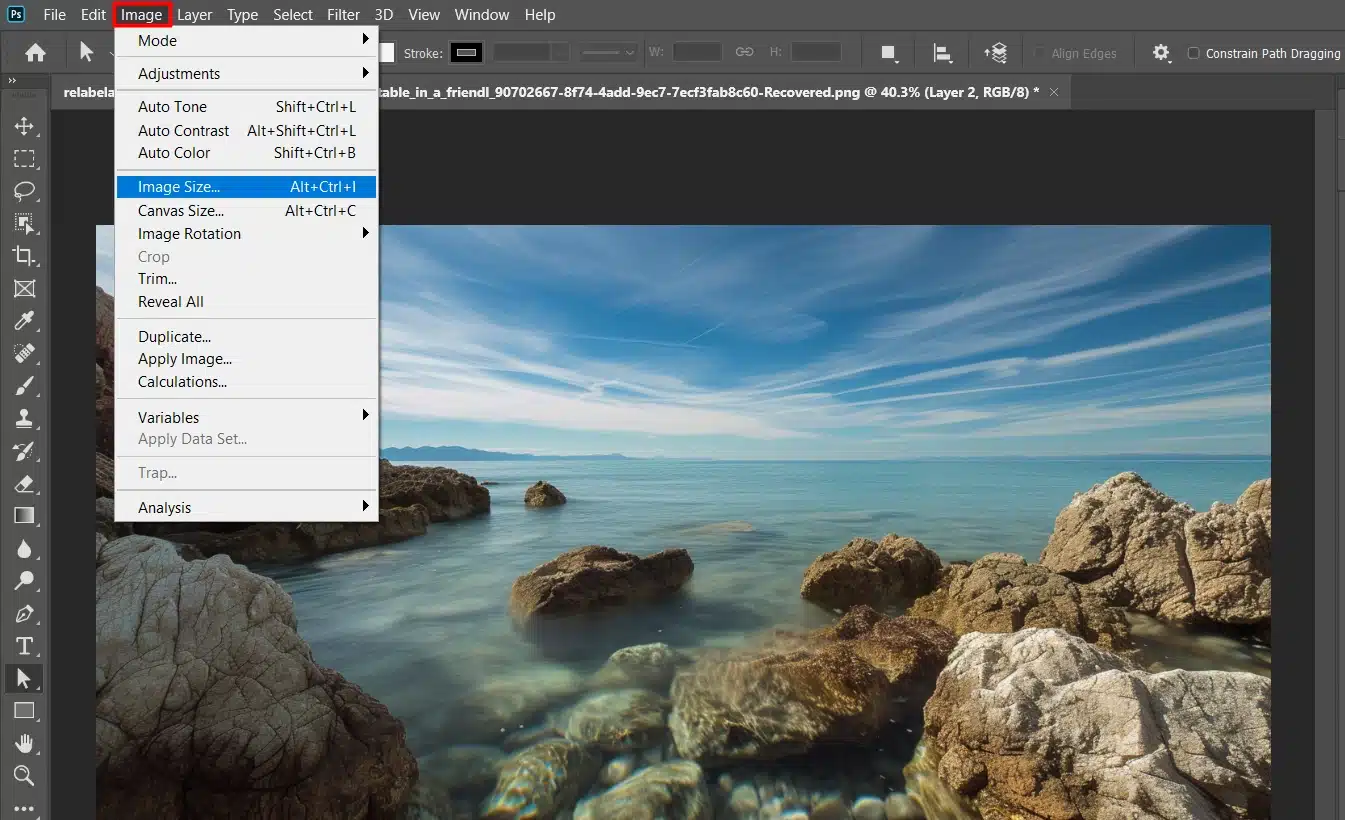Select the Lasso tool
Image resolution: width=1345 pixels, height=820 pixels.
[x=24, y=191]
